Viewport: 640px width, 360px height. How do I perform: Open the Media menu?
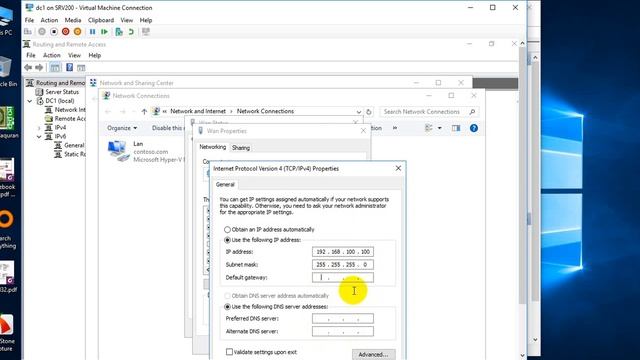[73, 20]
